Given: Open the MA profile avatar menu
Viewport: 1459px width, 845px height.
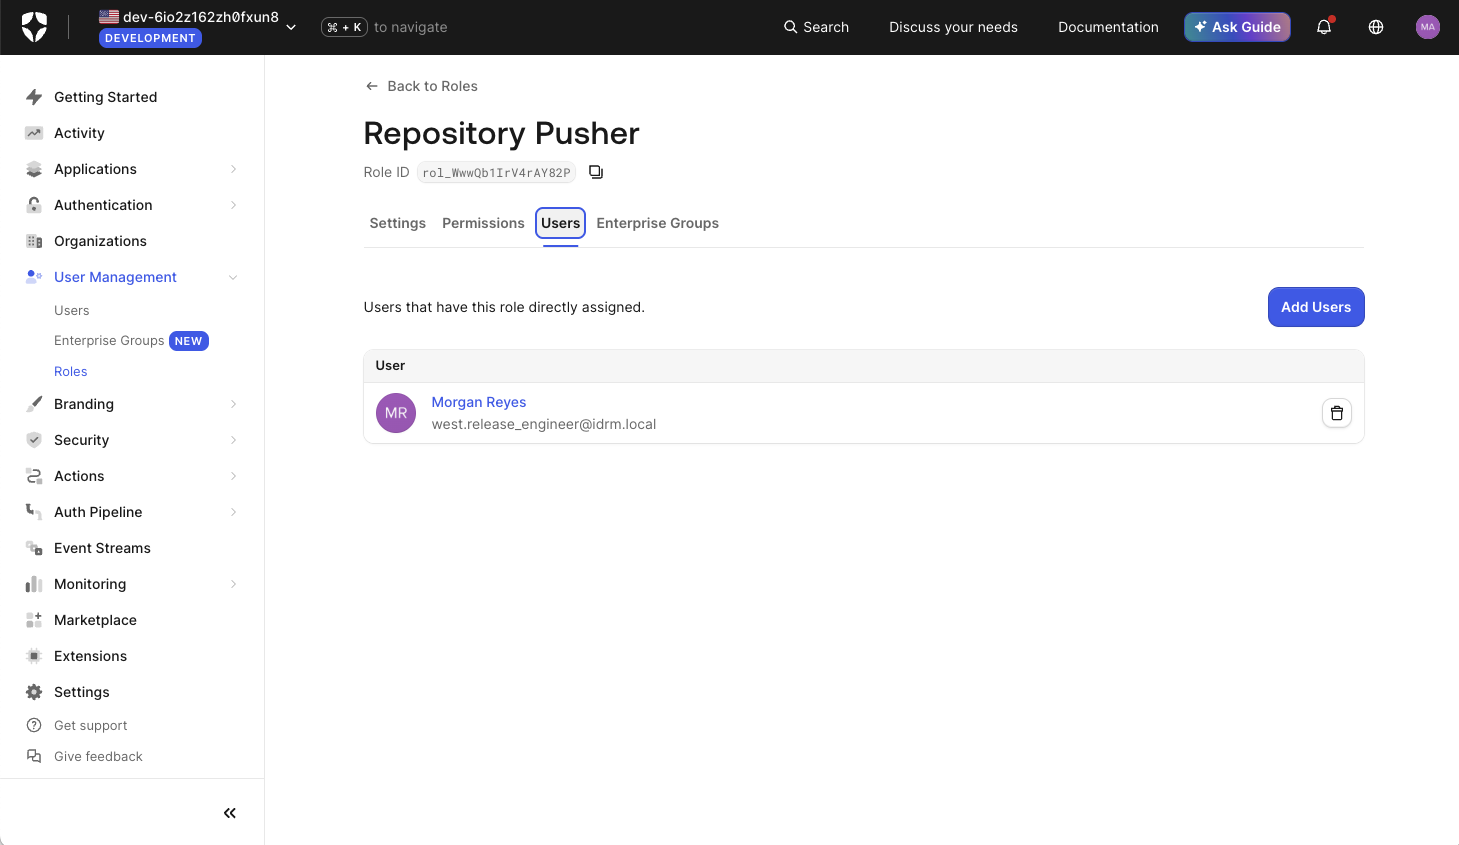Looking at the screenshot, I should (x=1428, y=27).
